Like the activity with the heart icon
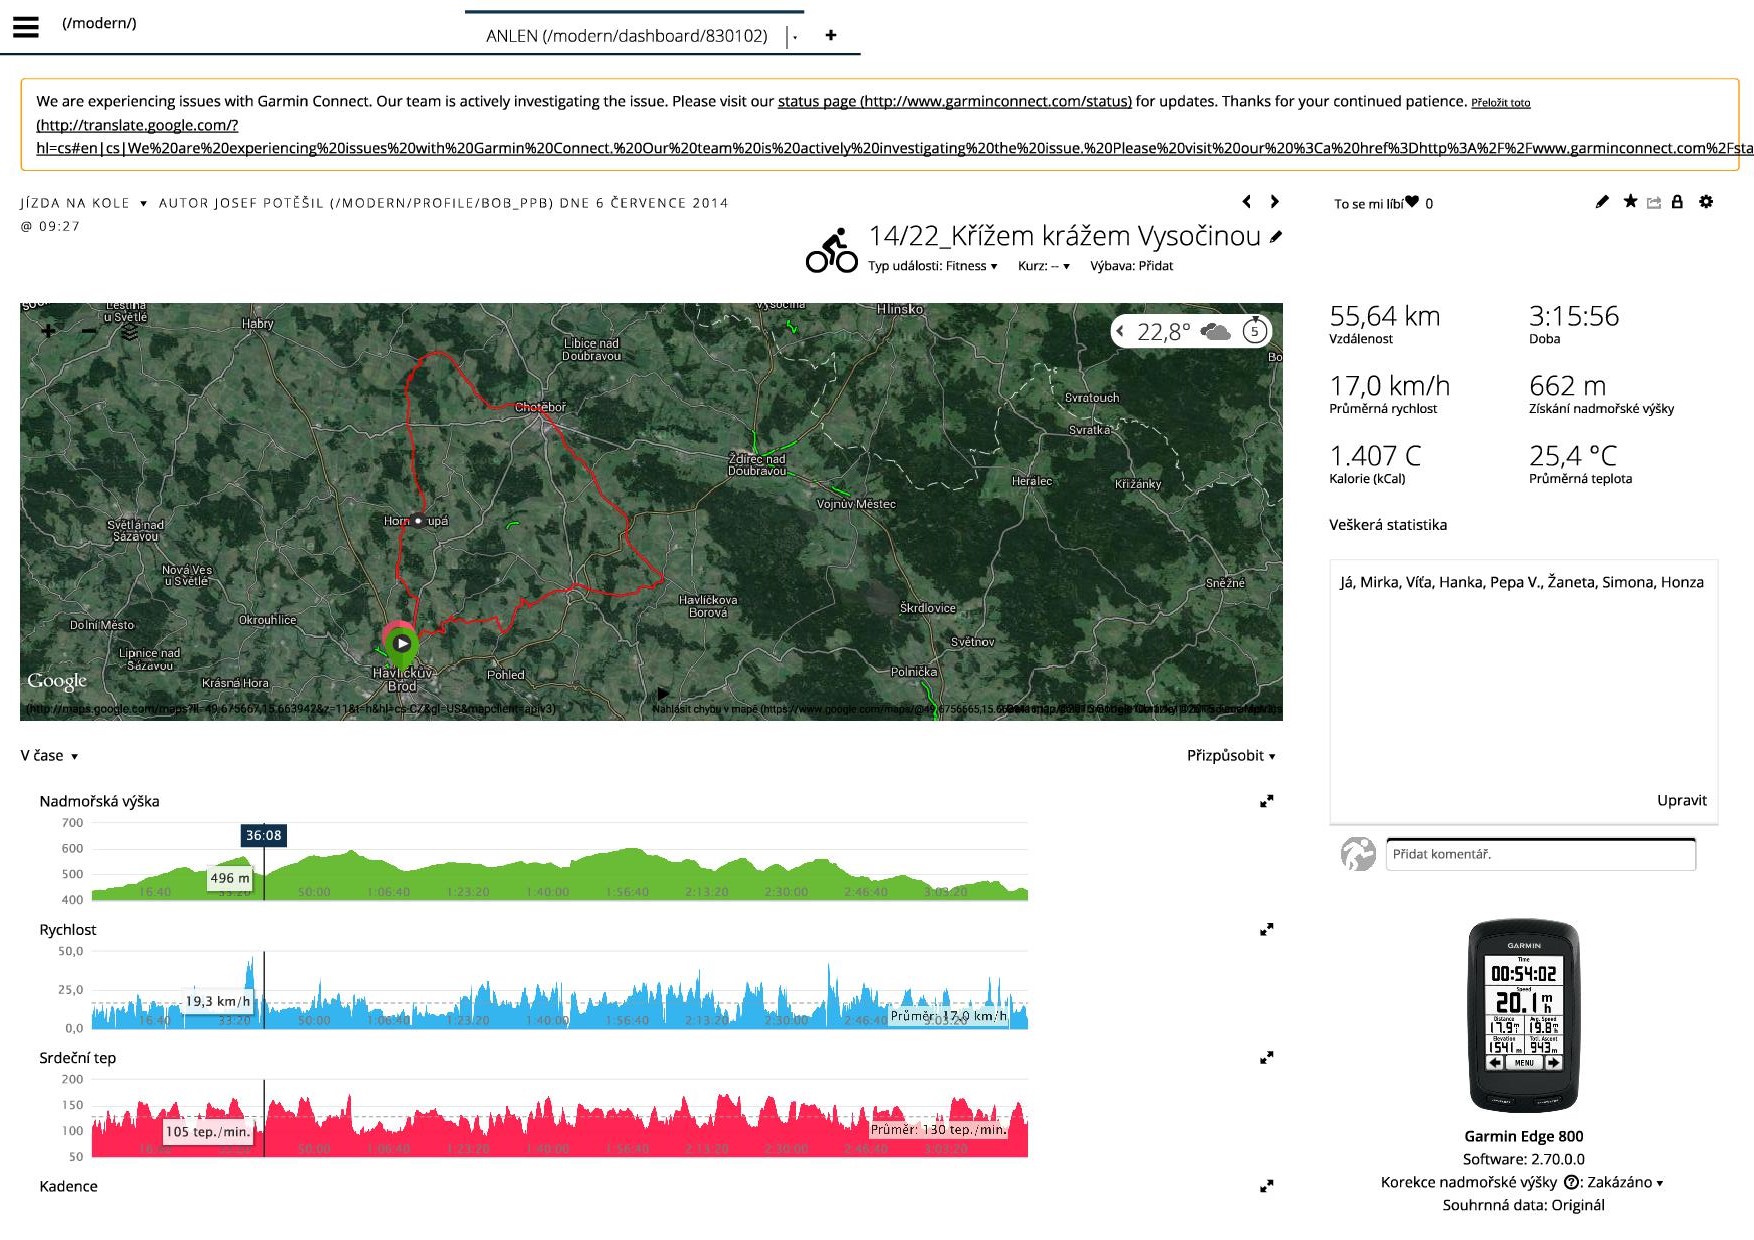This screenshot has width=1754, height=1240. pyautogui.click(x=1412, y=202)
